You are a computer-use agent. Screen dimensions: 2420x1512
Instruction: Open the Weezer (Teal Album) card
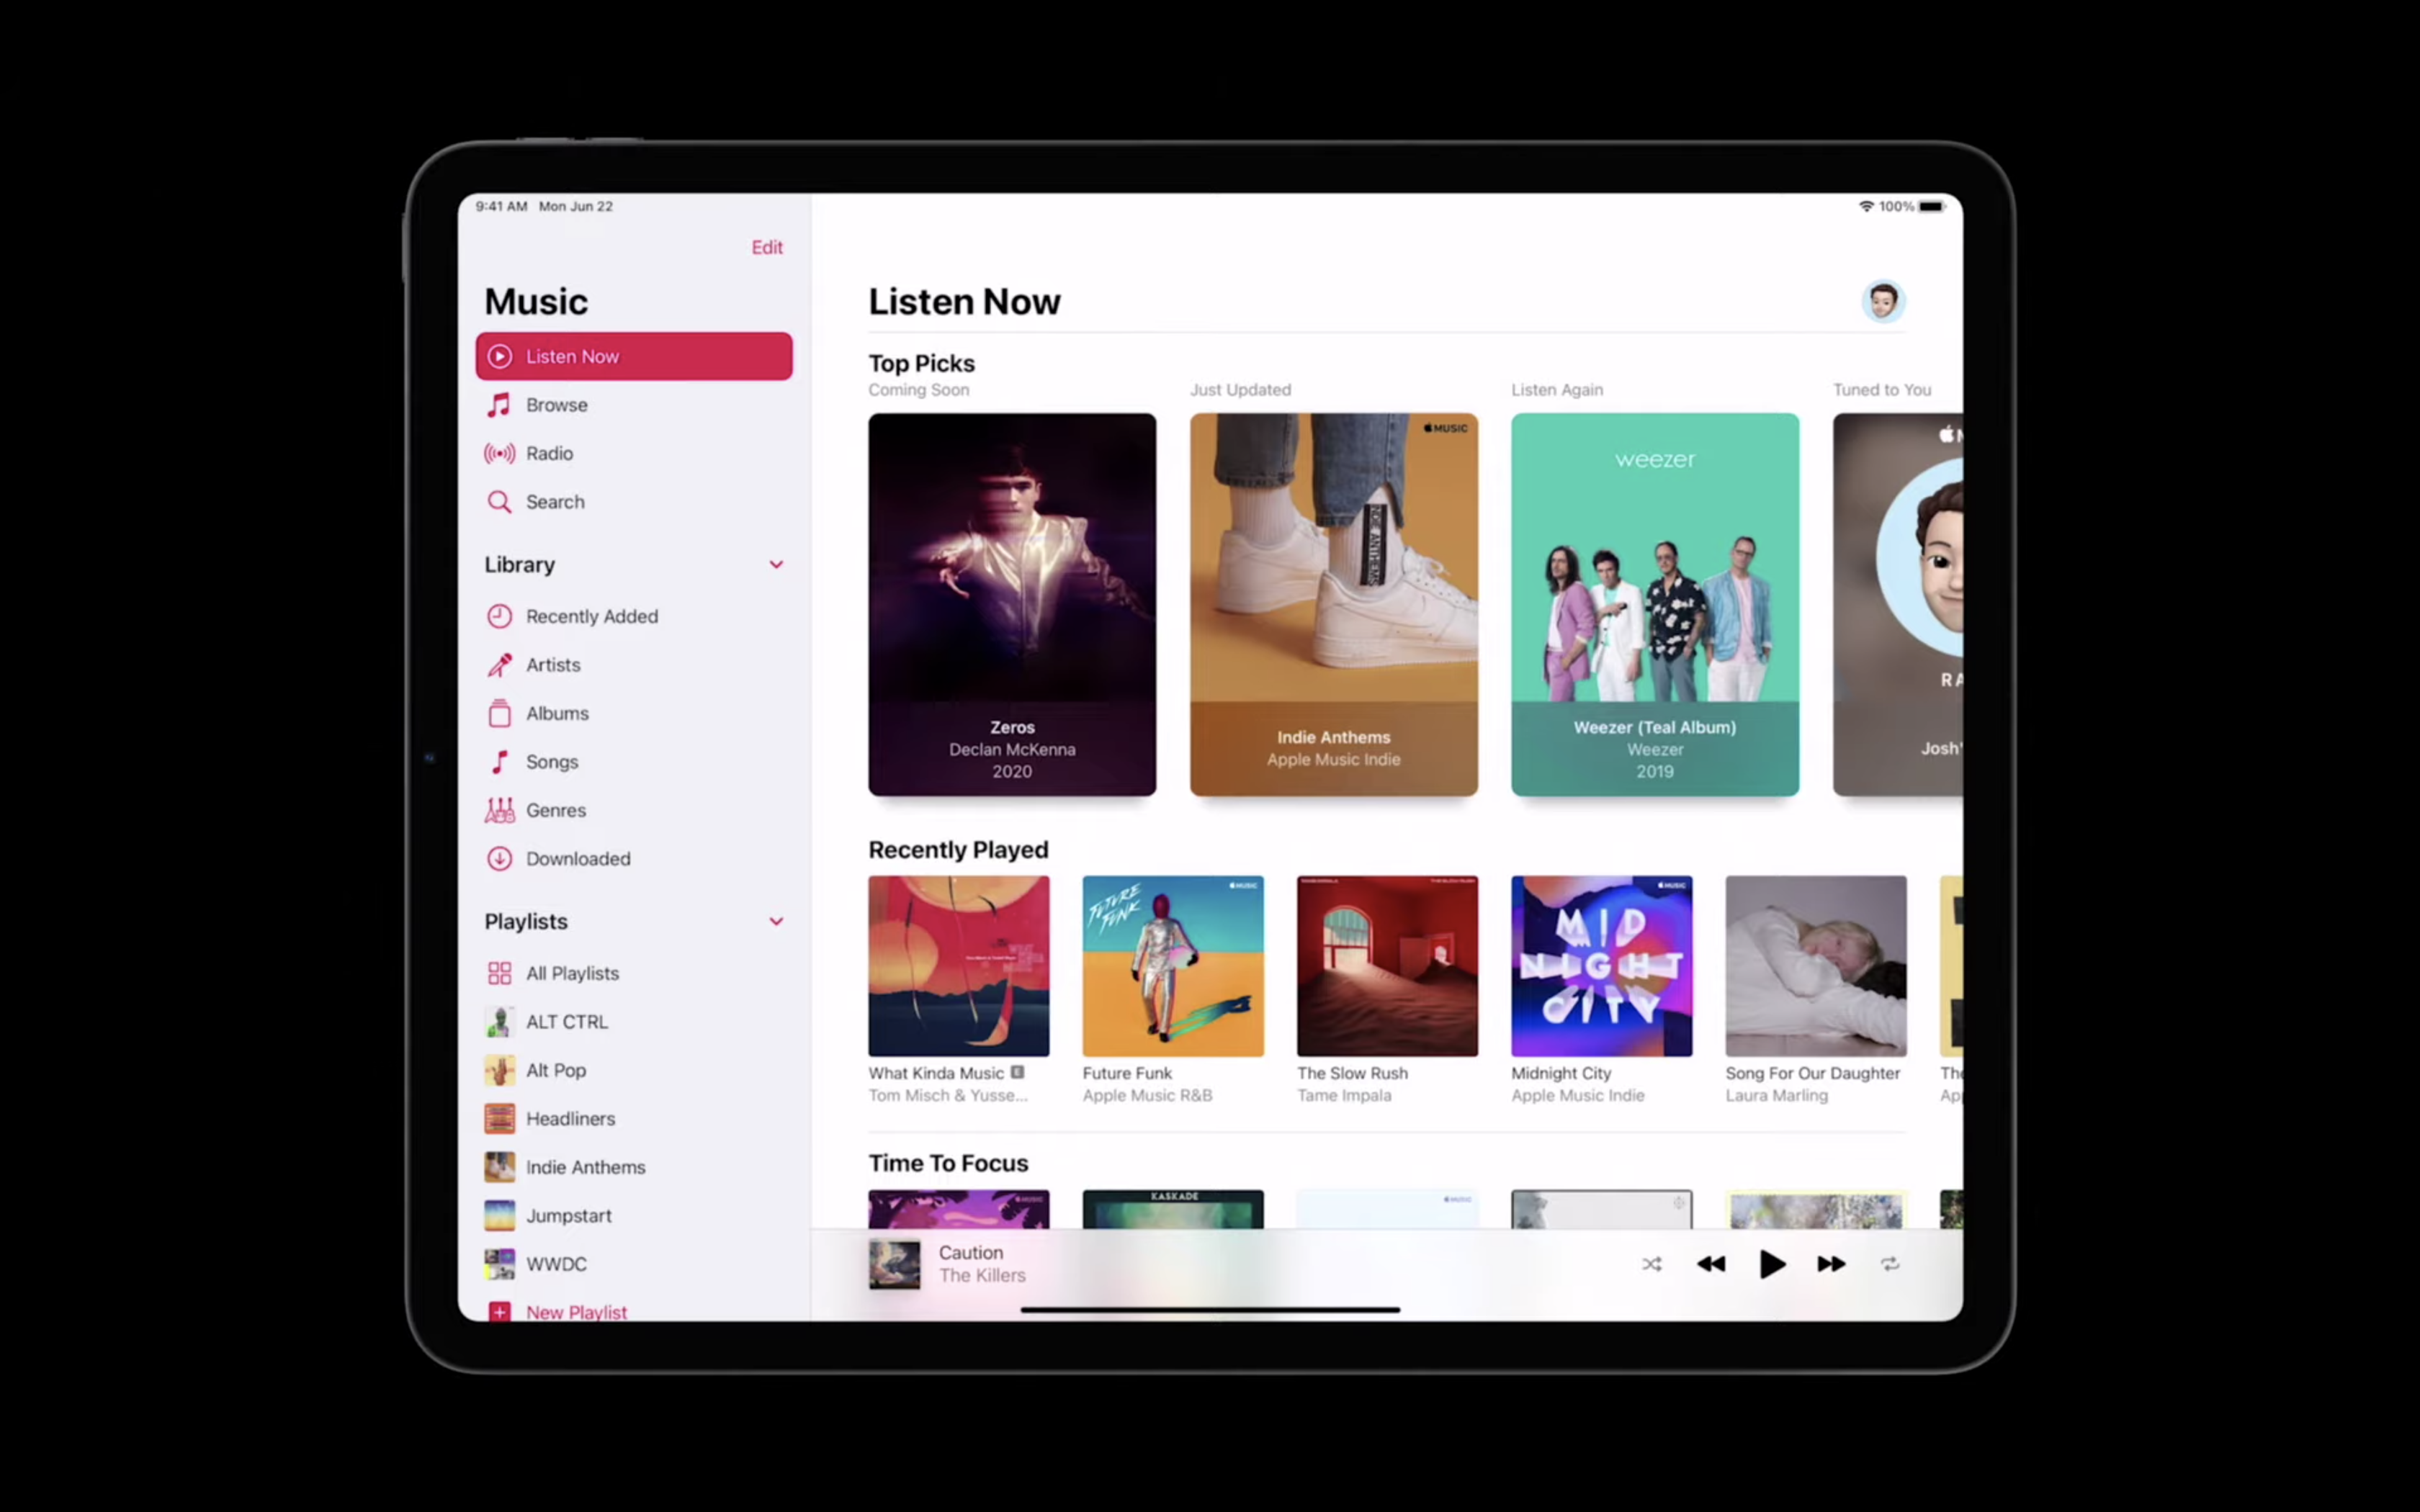(x=1654, y=604)
